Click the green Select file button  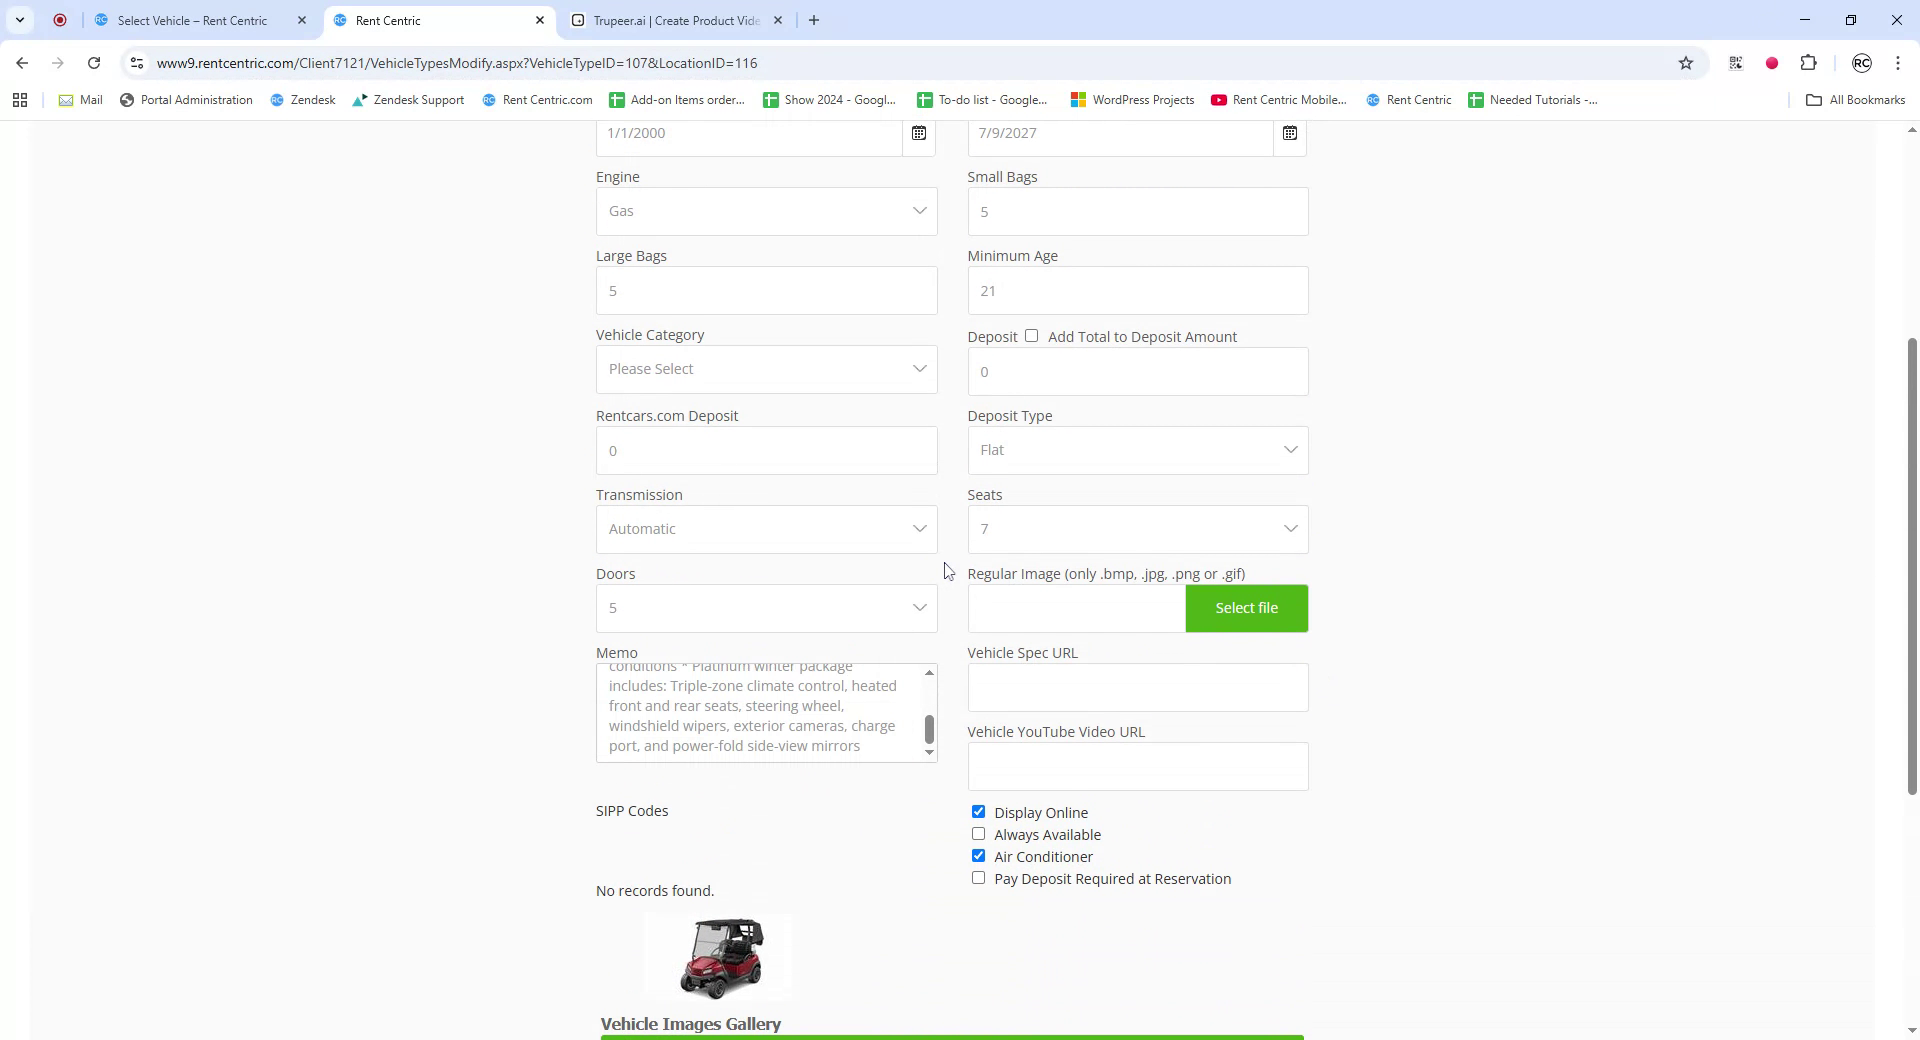click(1246, 607)
